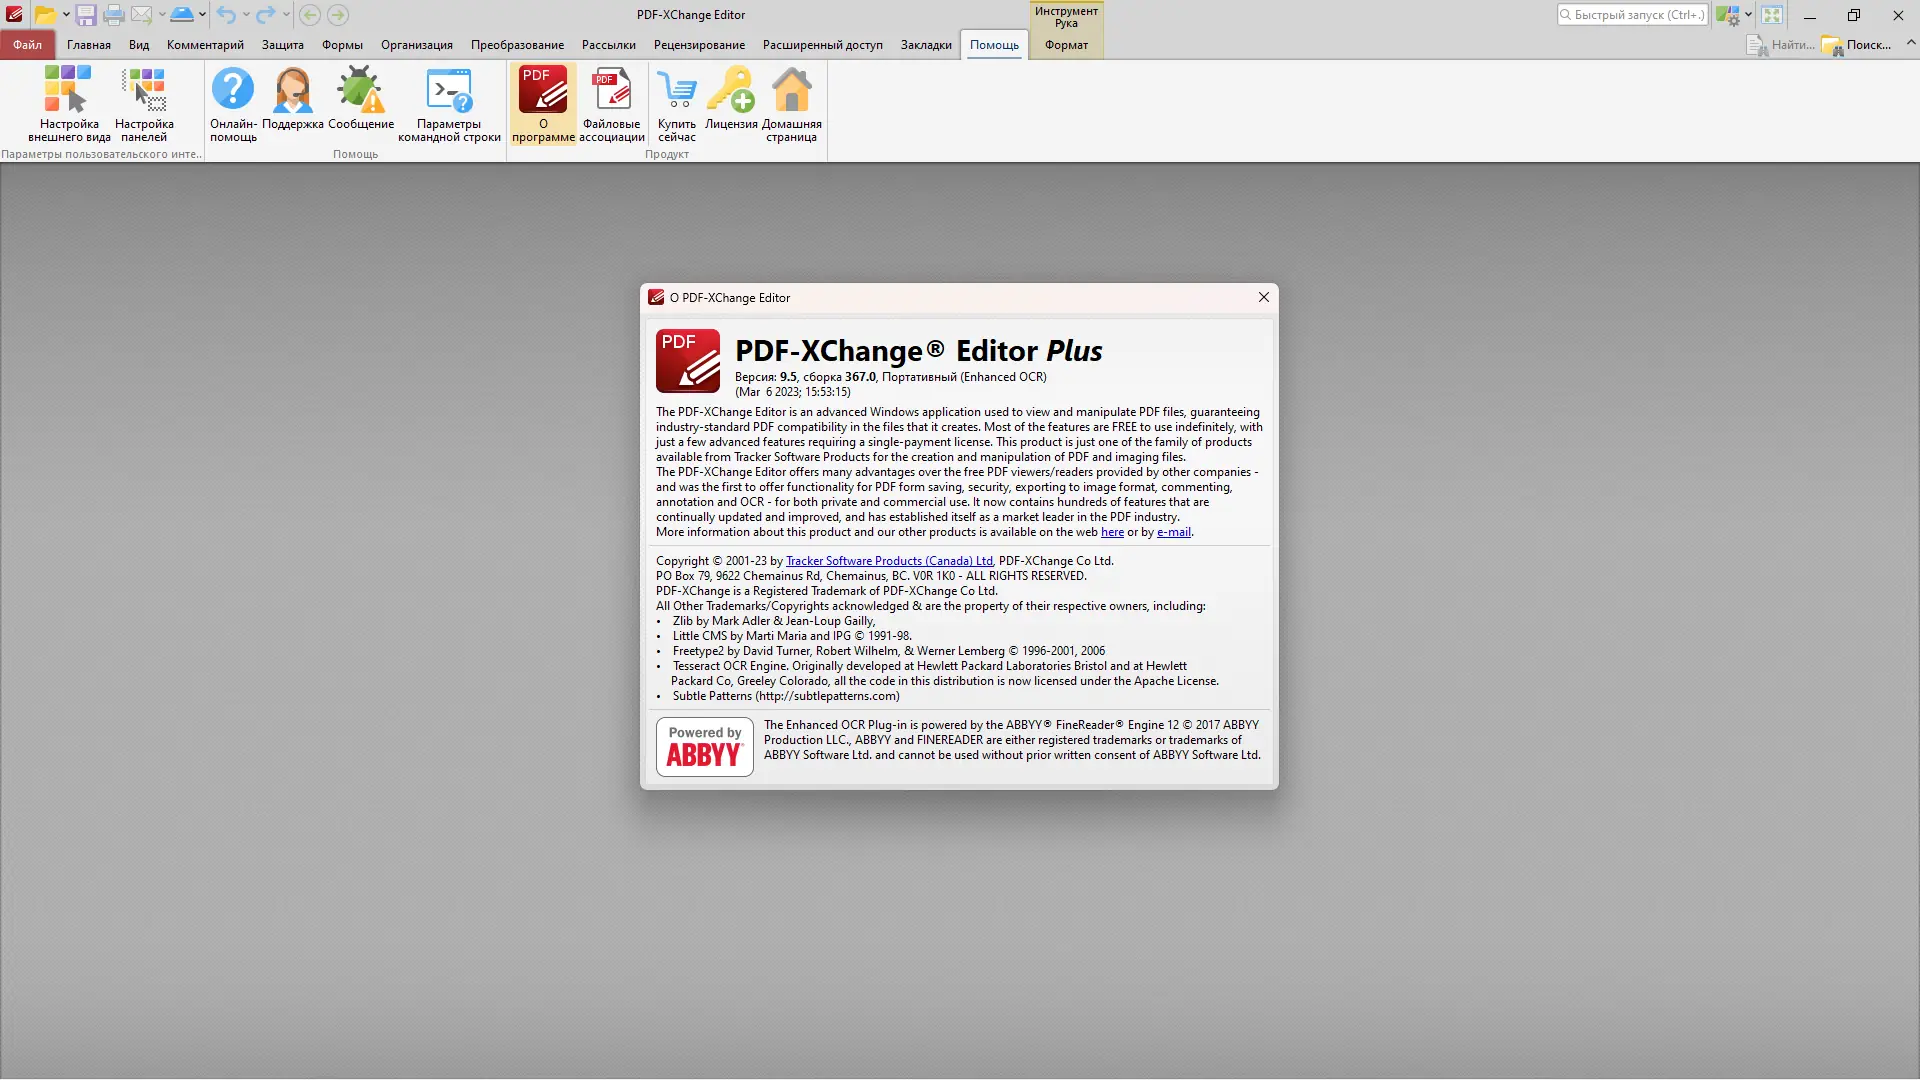Expand the scanner dropdown arrow
The height and width of the screenshot is (1080, 1920).
coord(202,15)
